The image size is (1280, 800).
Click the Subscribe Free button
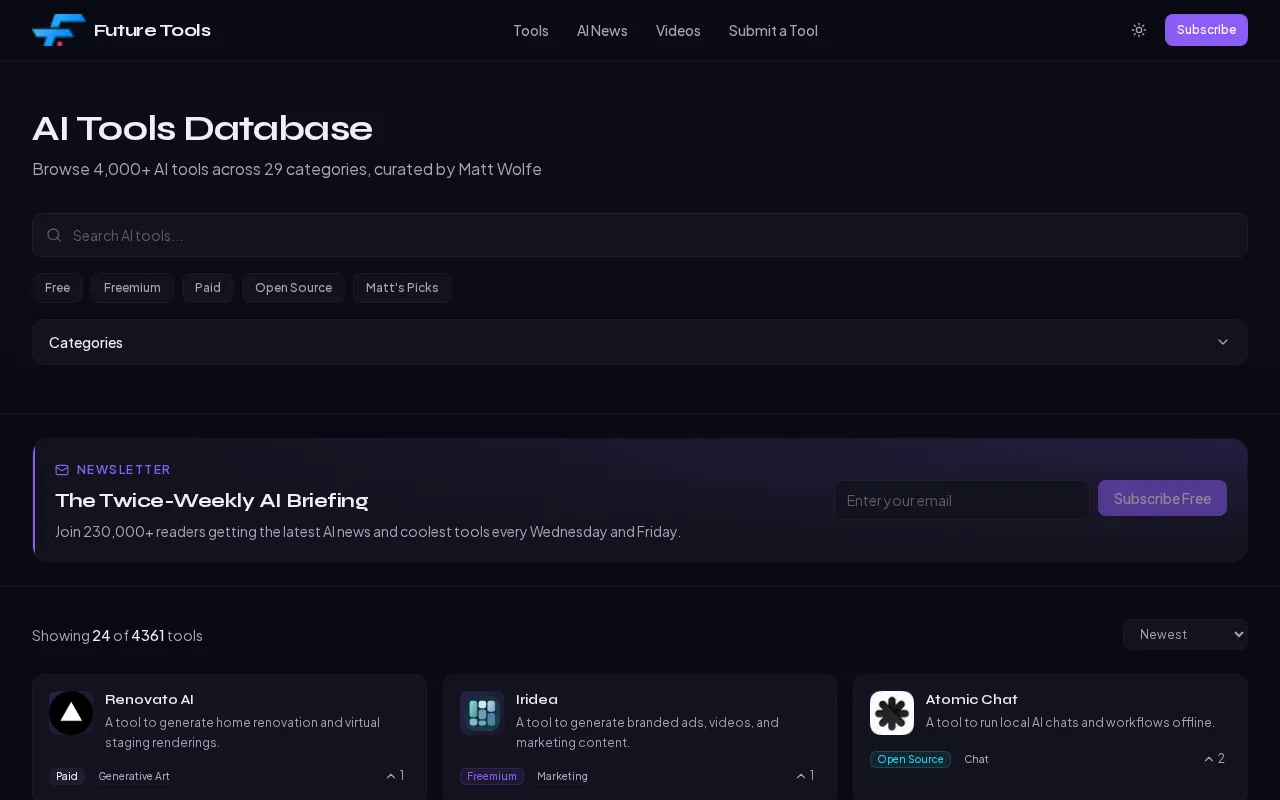click(1162, 498)
